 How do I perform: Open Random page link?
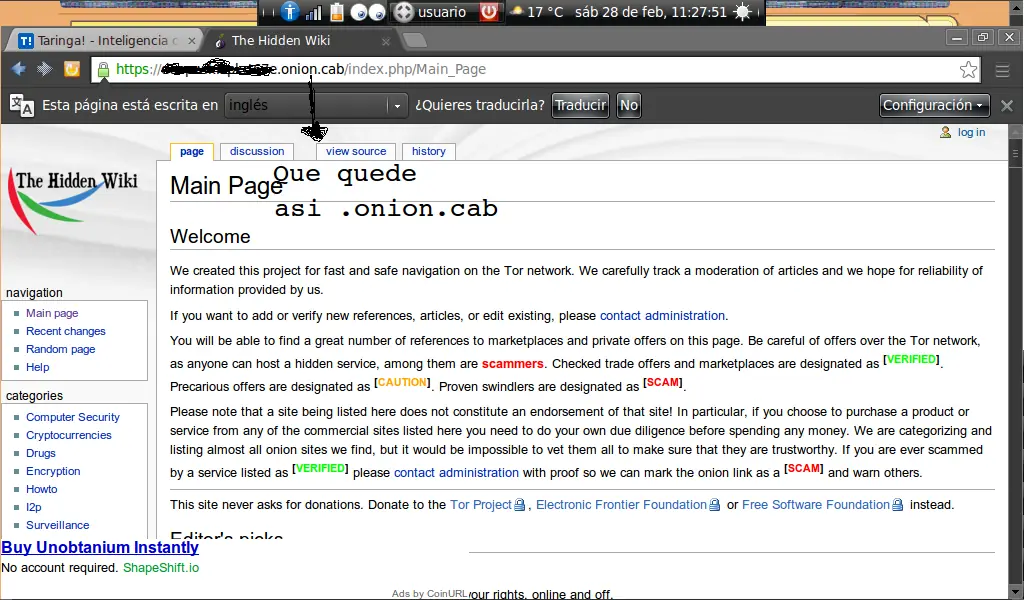[61, 349]
